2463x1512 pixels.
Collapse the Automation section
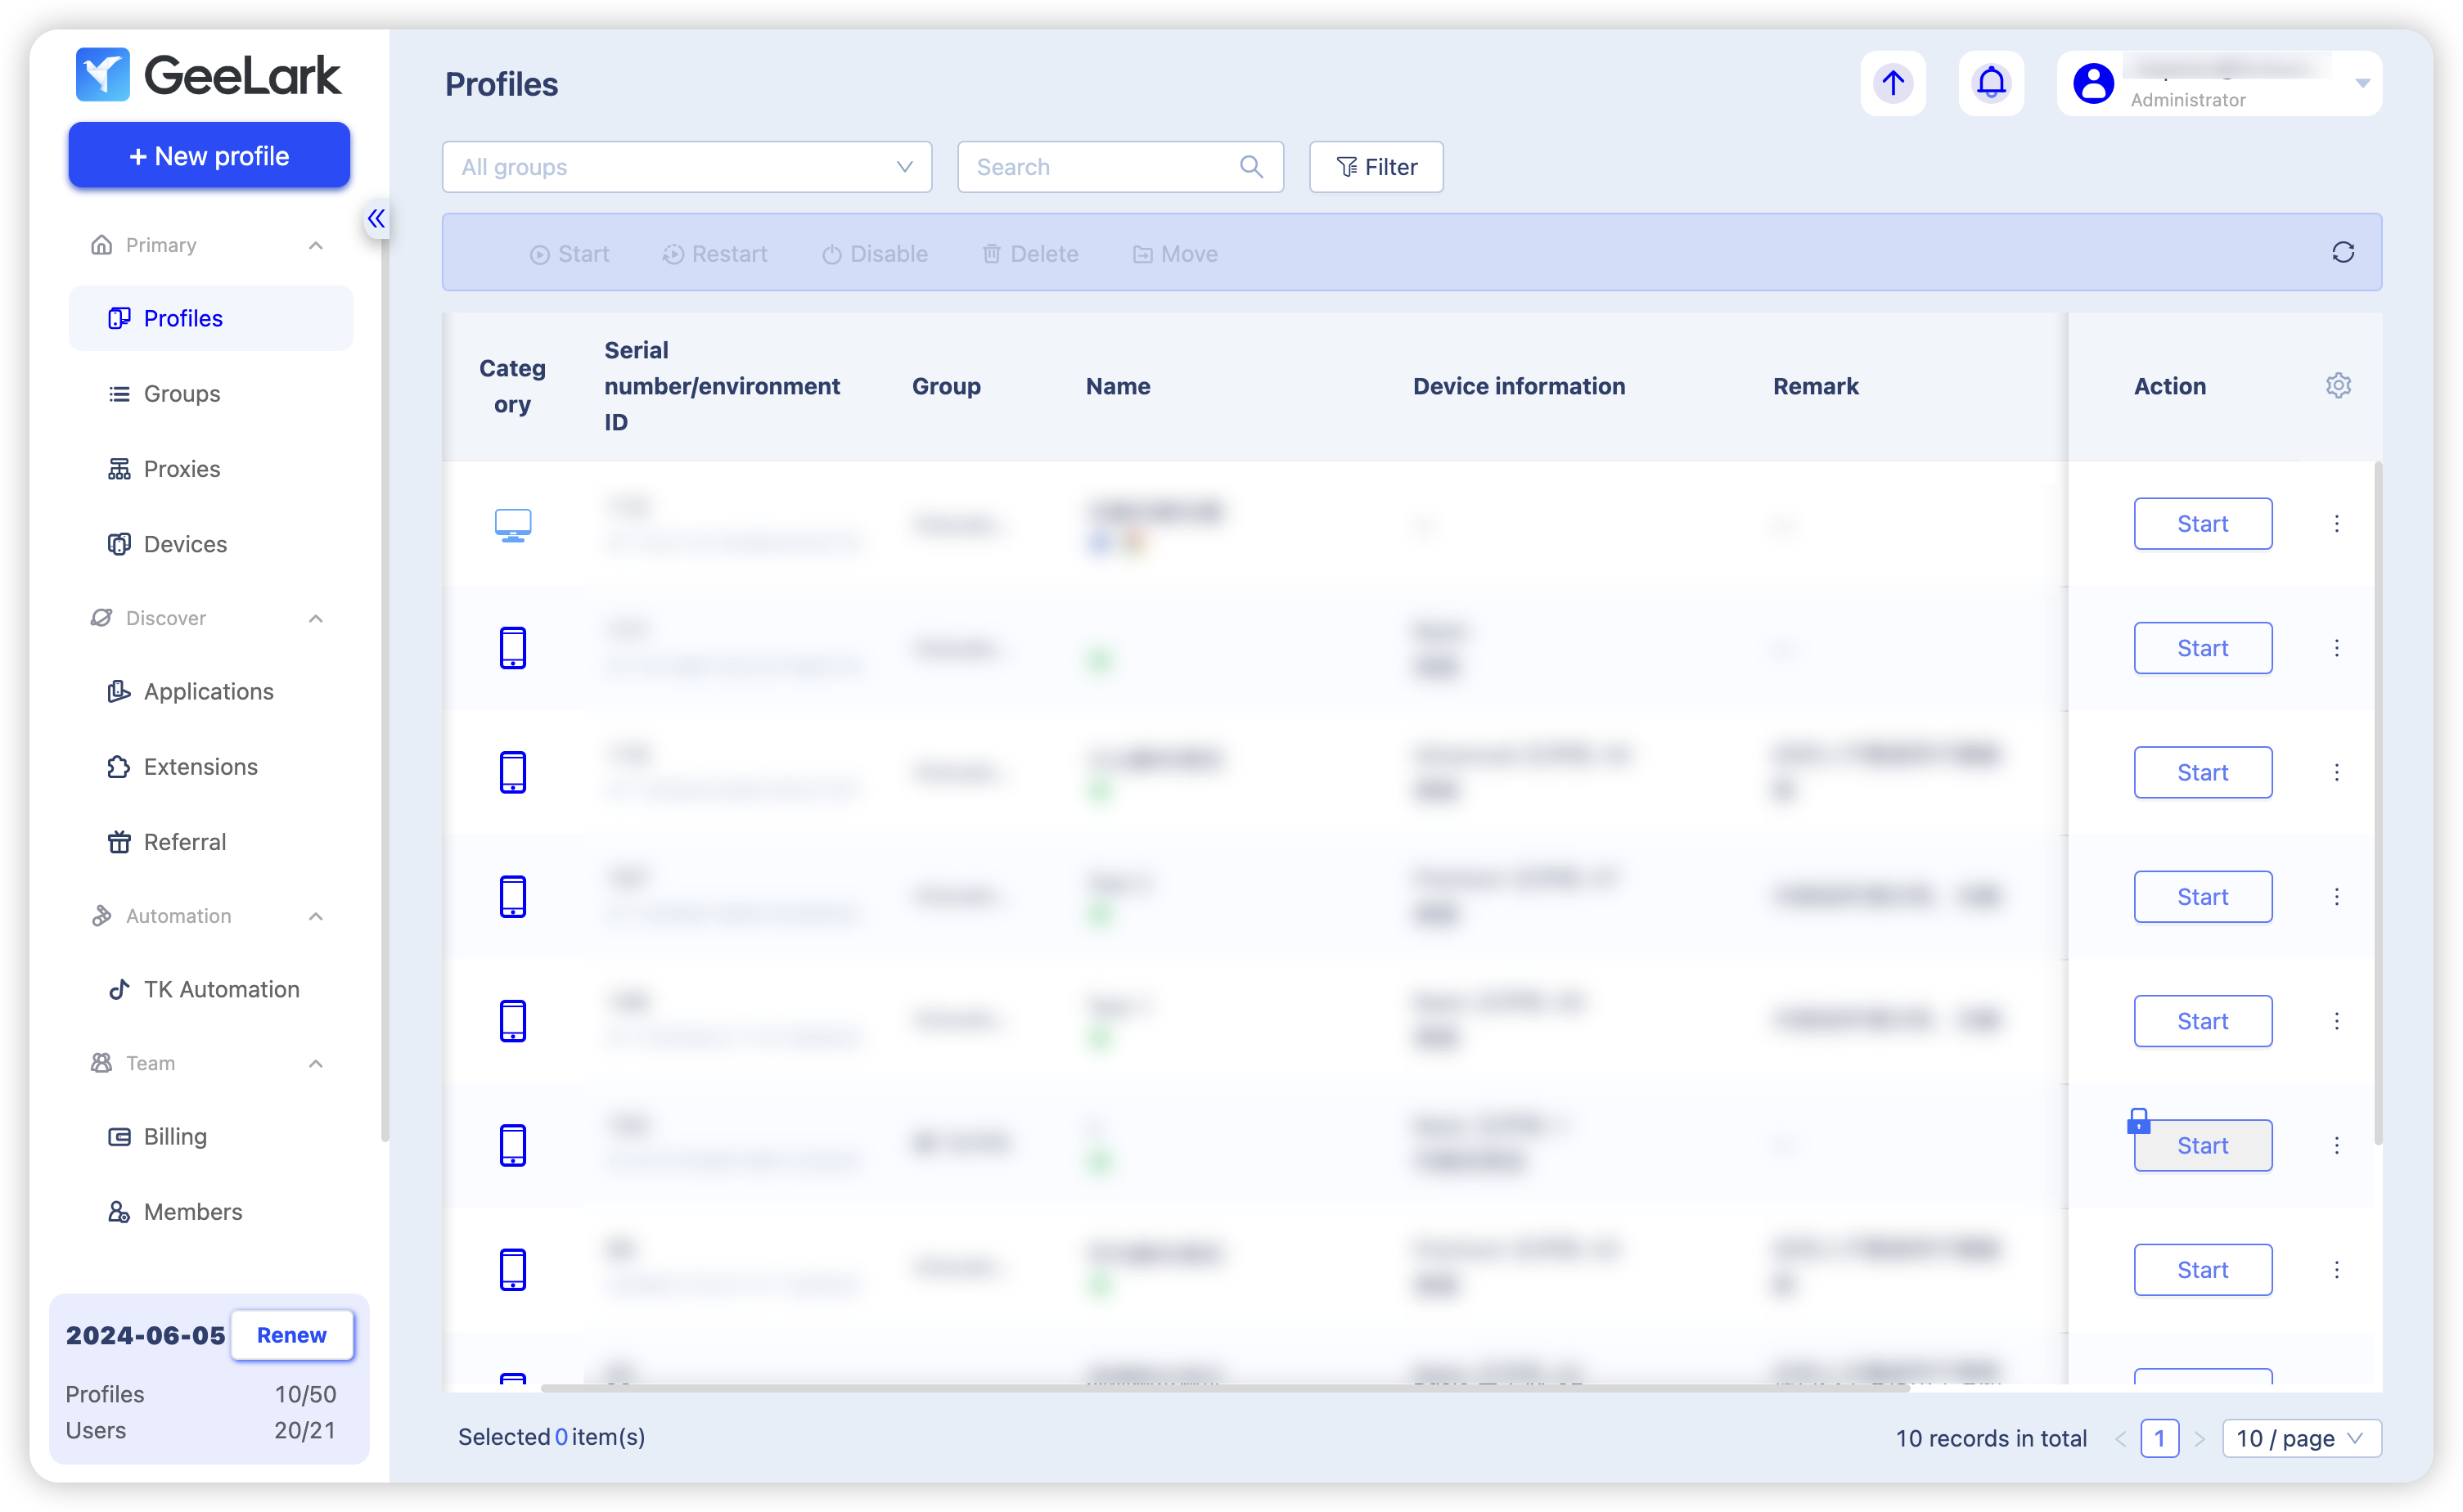tap(316, 916)
